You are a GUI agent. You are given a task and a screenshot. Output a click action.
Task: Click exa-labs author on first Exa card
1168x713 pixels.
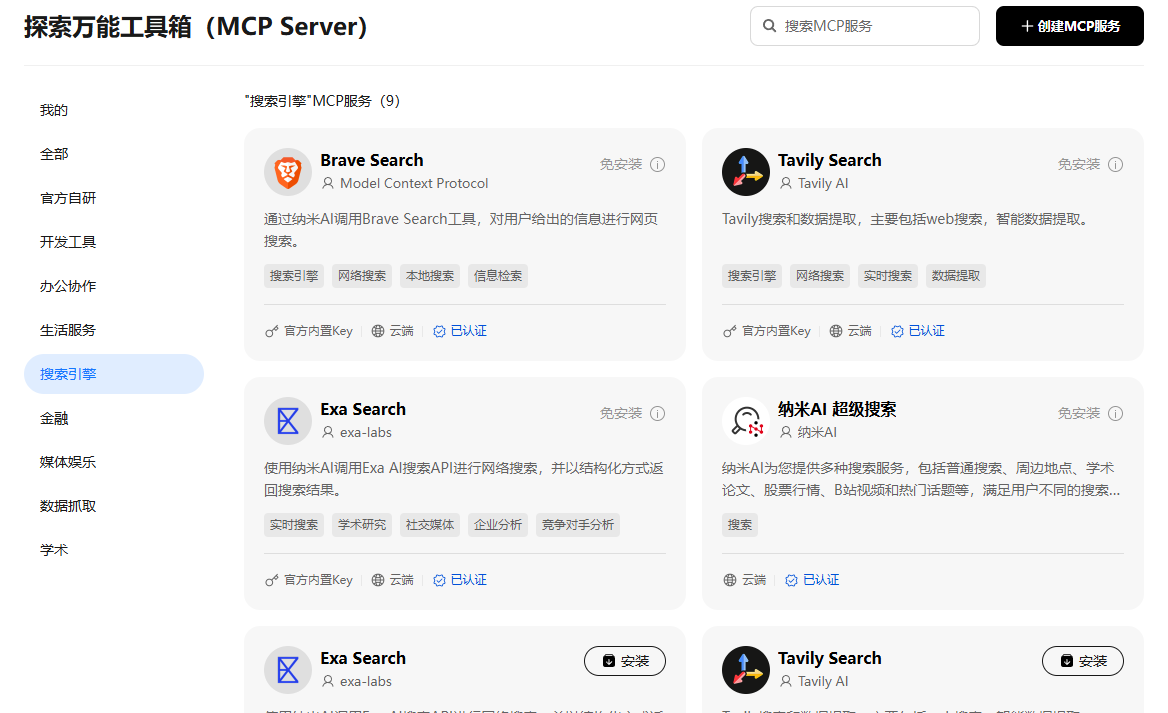[x=366, y=432]
